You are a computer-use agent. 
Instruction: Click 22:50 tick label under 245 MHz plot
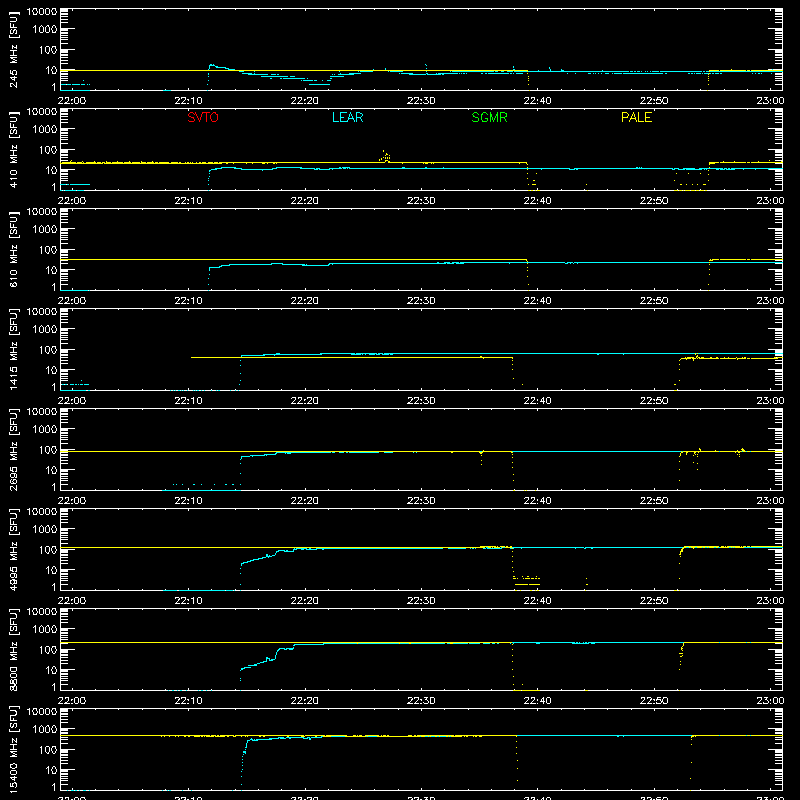pos(654,101)
